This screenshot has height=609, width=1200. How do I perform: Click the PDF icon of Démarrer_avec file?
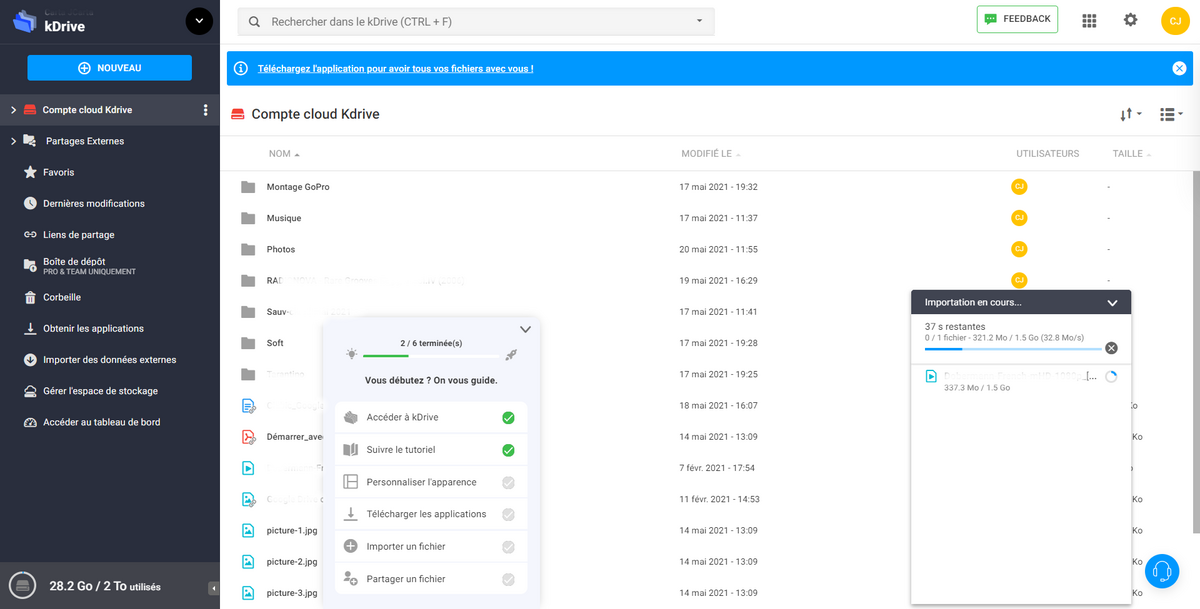248,436
